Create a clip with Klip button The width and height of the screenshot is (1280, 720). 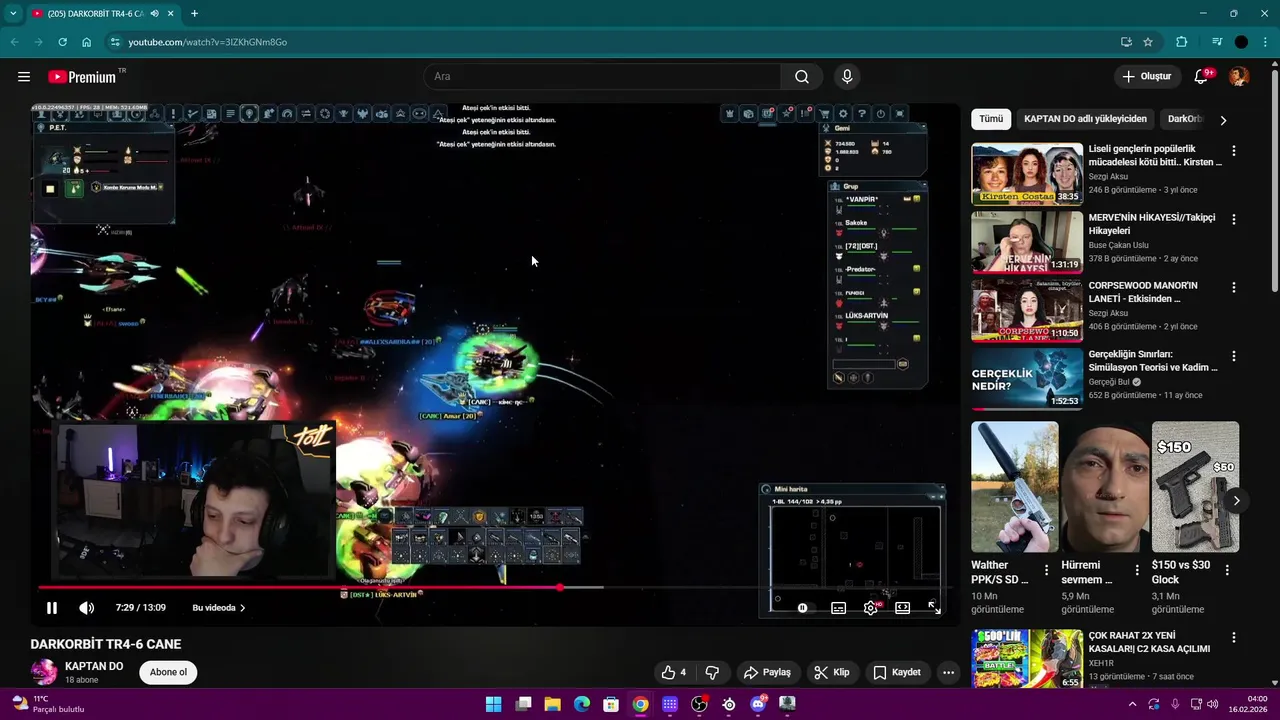[x=832, y=672]
